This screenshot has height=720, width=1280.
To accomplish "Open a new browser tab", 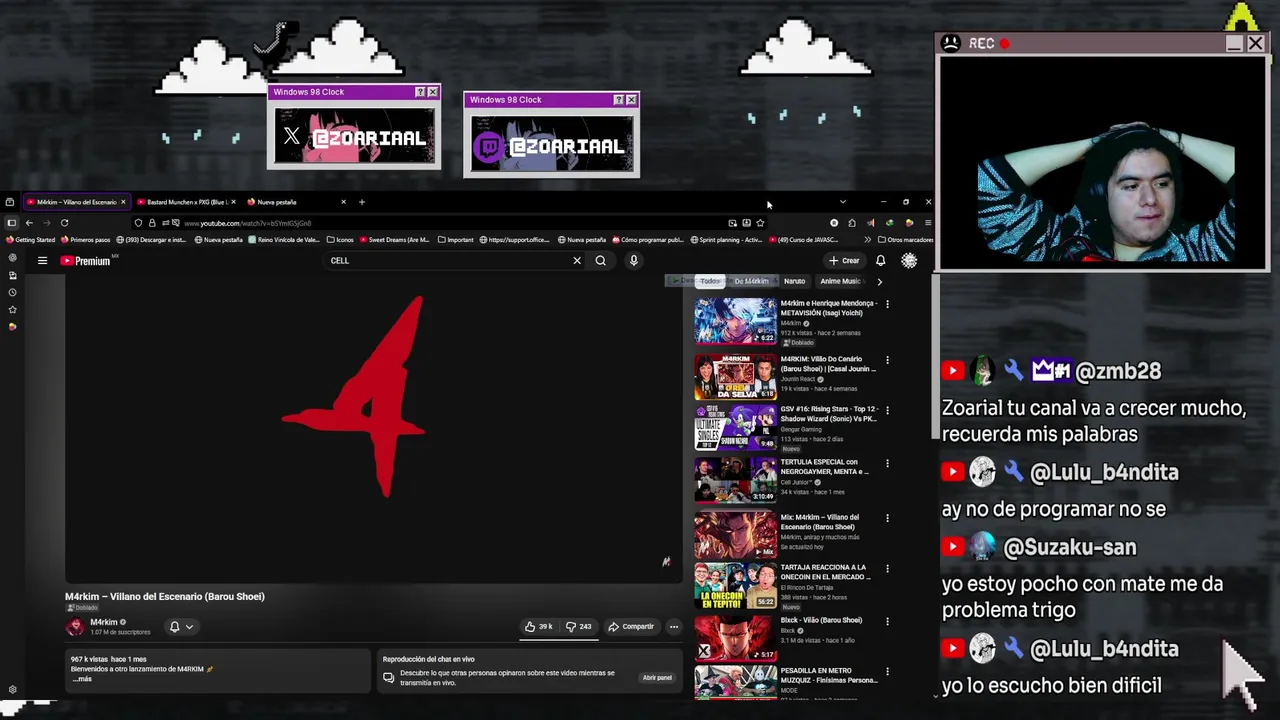I will point(361,202).
